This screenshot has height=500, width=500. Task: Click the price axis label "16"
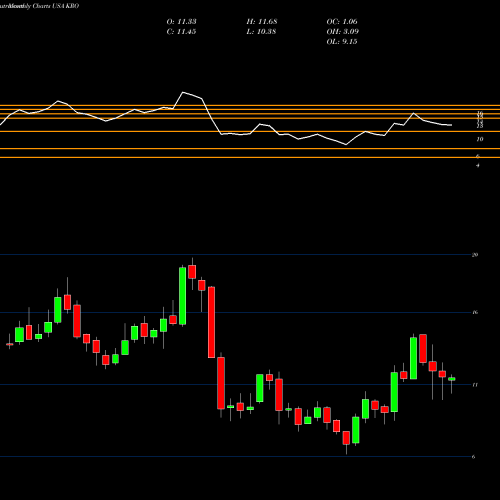475,312
